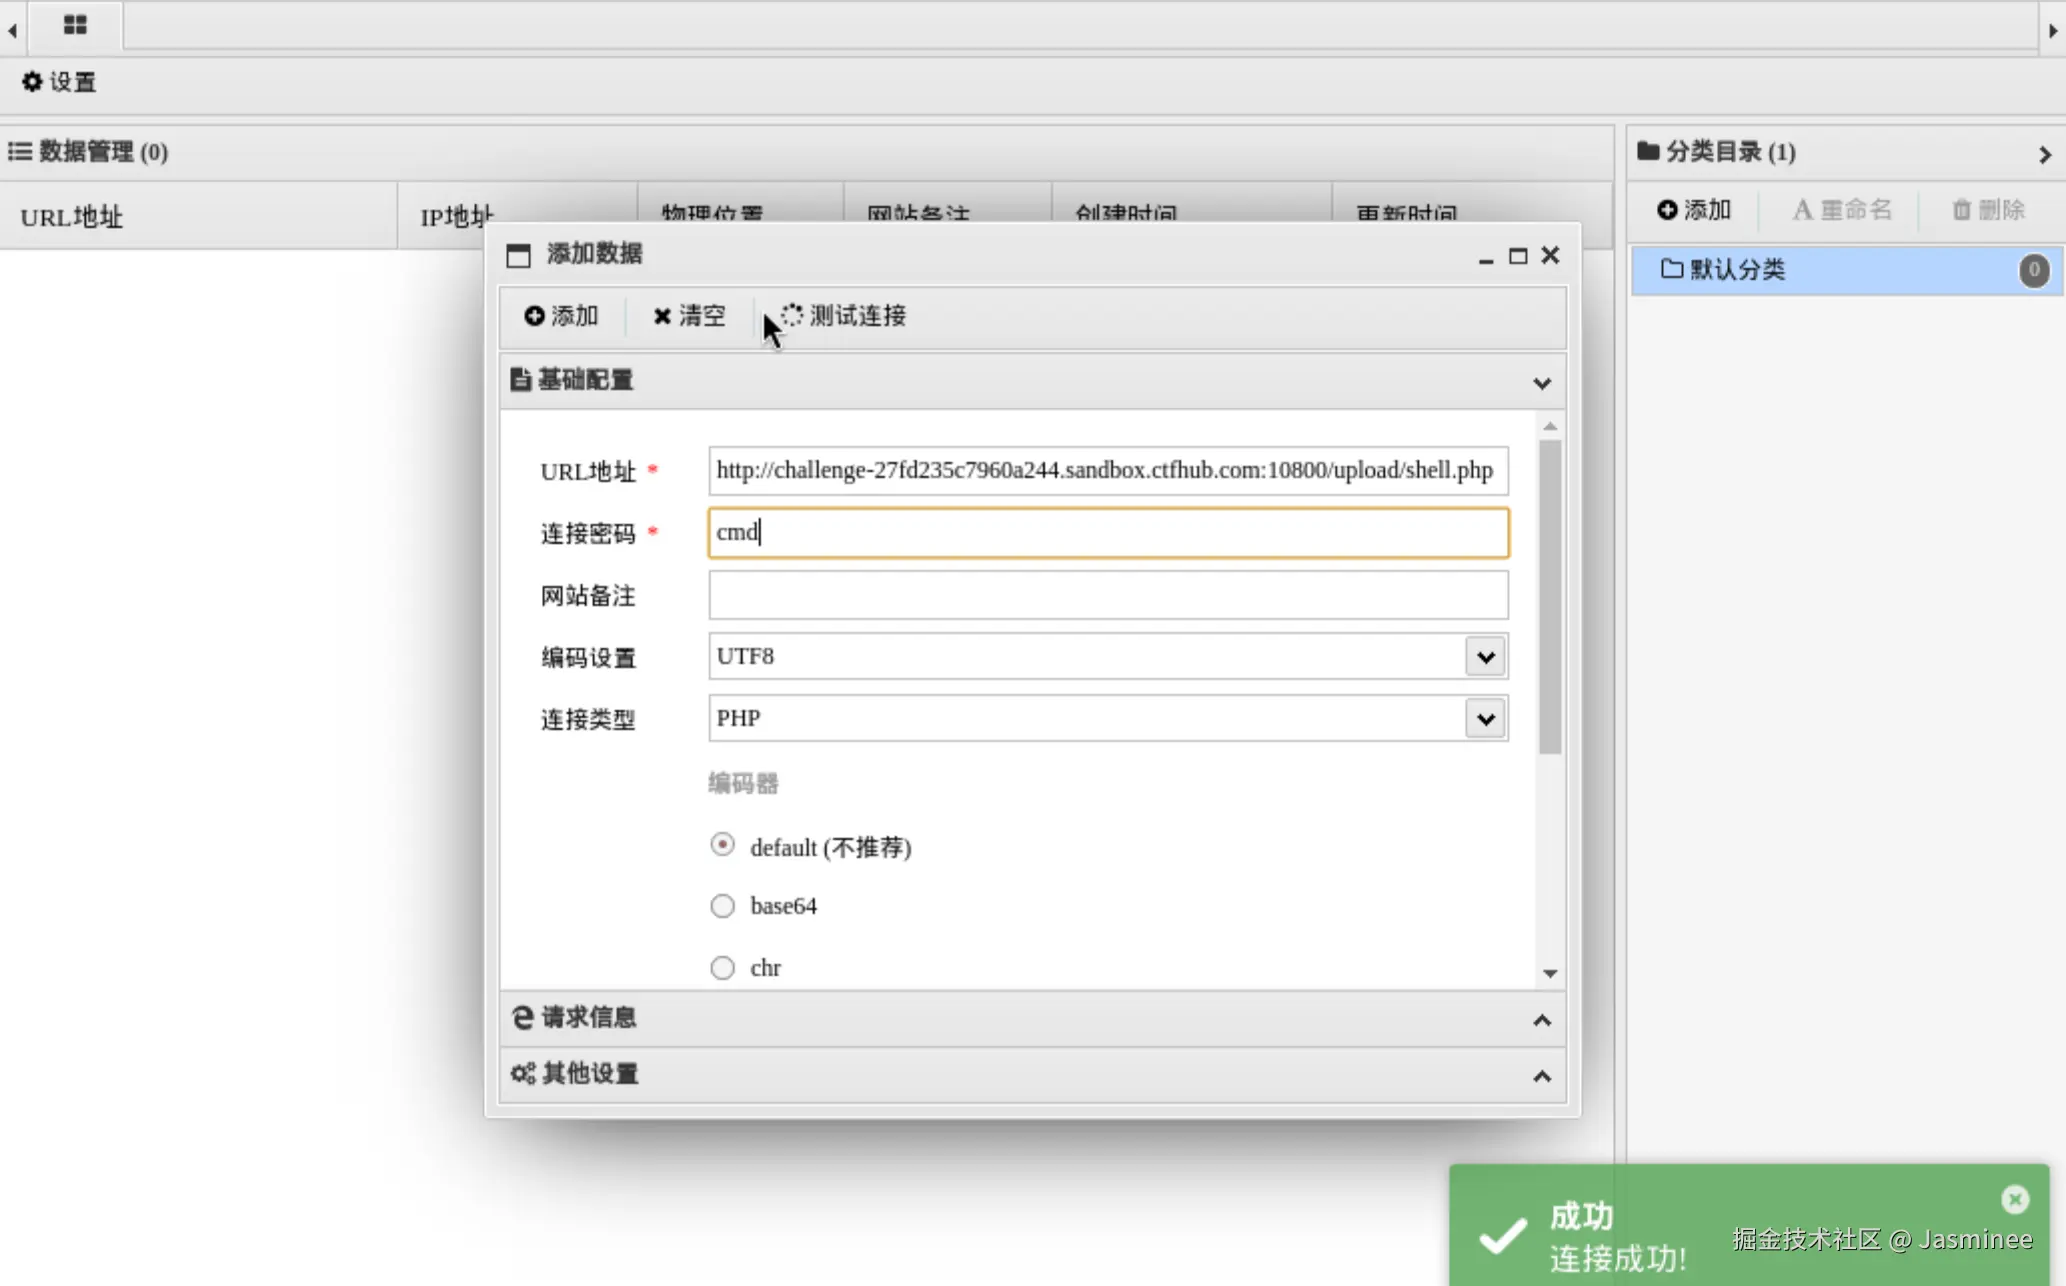Open the 设置 gear settings
This screenshot has height=1286, width=2066.
[59, 82]
